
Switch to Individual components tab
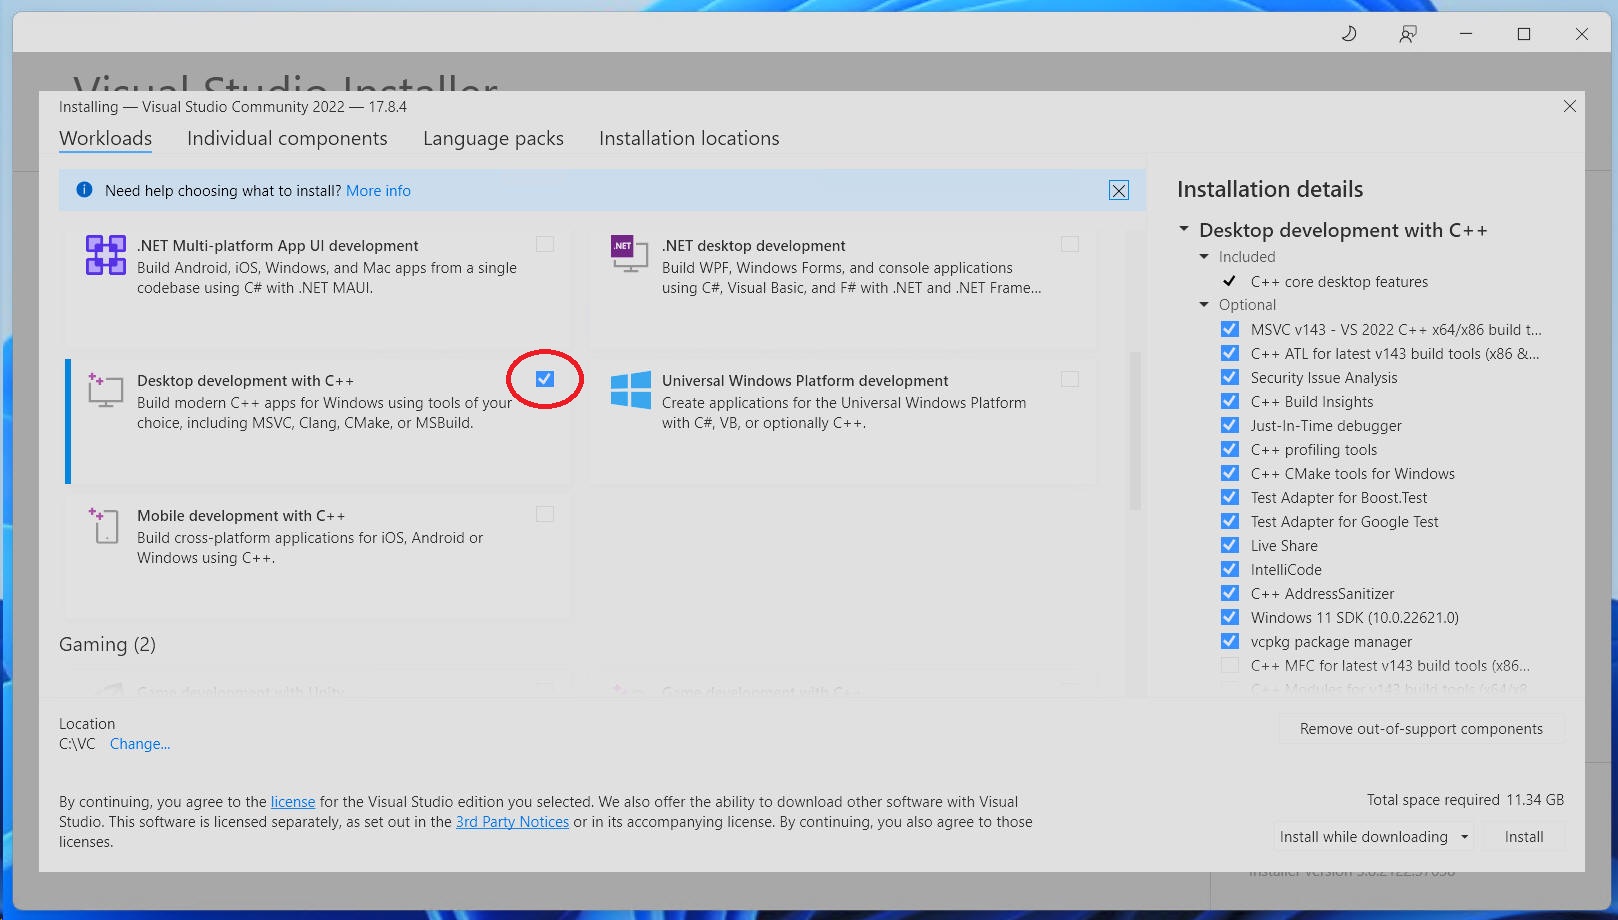tap(287, 138)
